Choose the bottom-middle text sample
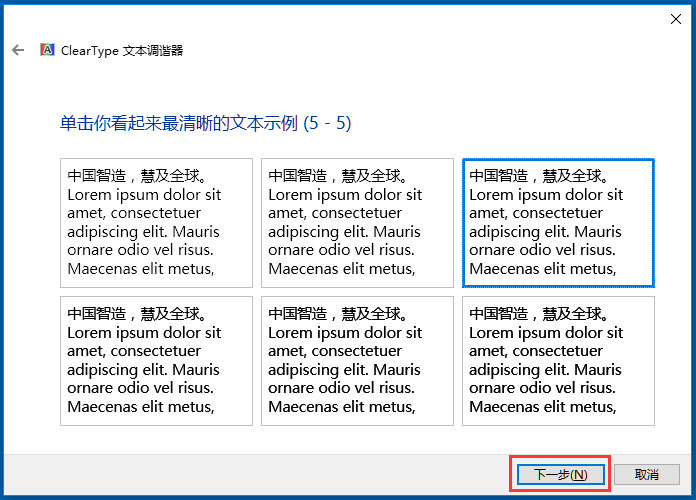This screenshot has height=500, width=696. coord(357,360)
